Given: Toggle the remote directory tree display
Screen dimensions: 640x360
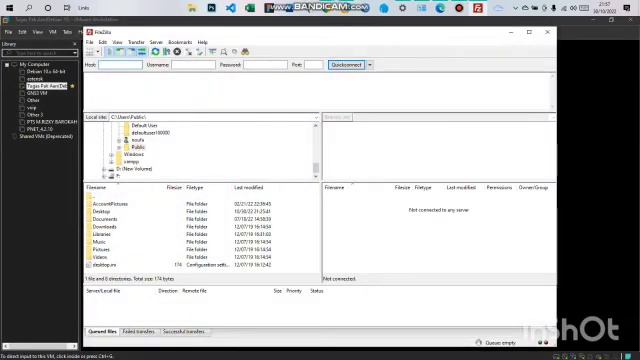Looking at the screenshot, I should pos(131,52).
